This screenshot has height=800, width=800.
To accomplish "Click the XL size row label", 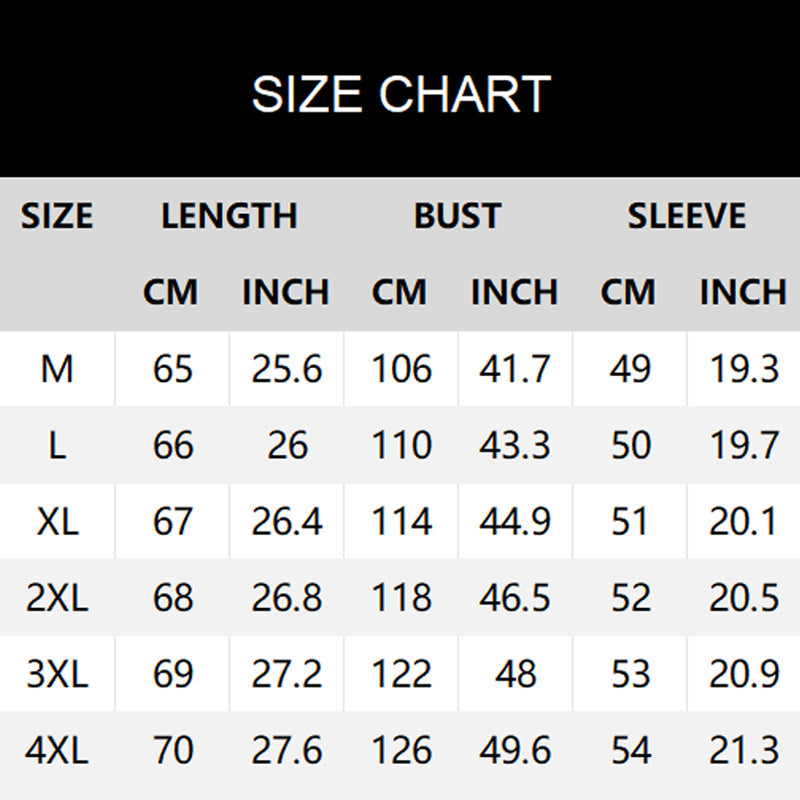I will pos(57,521).
